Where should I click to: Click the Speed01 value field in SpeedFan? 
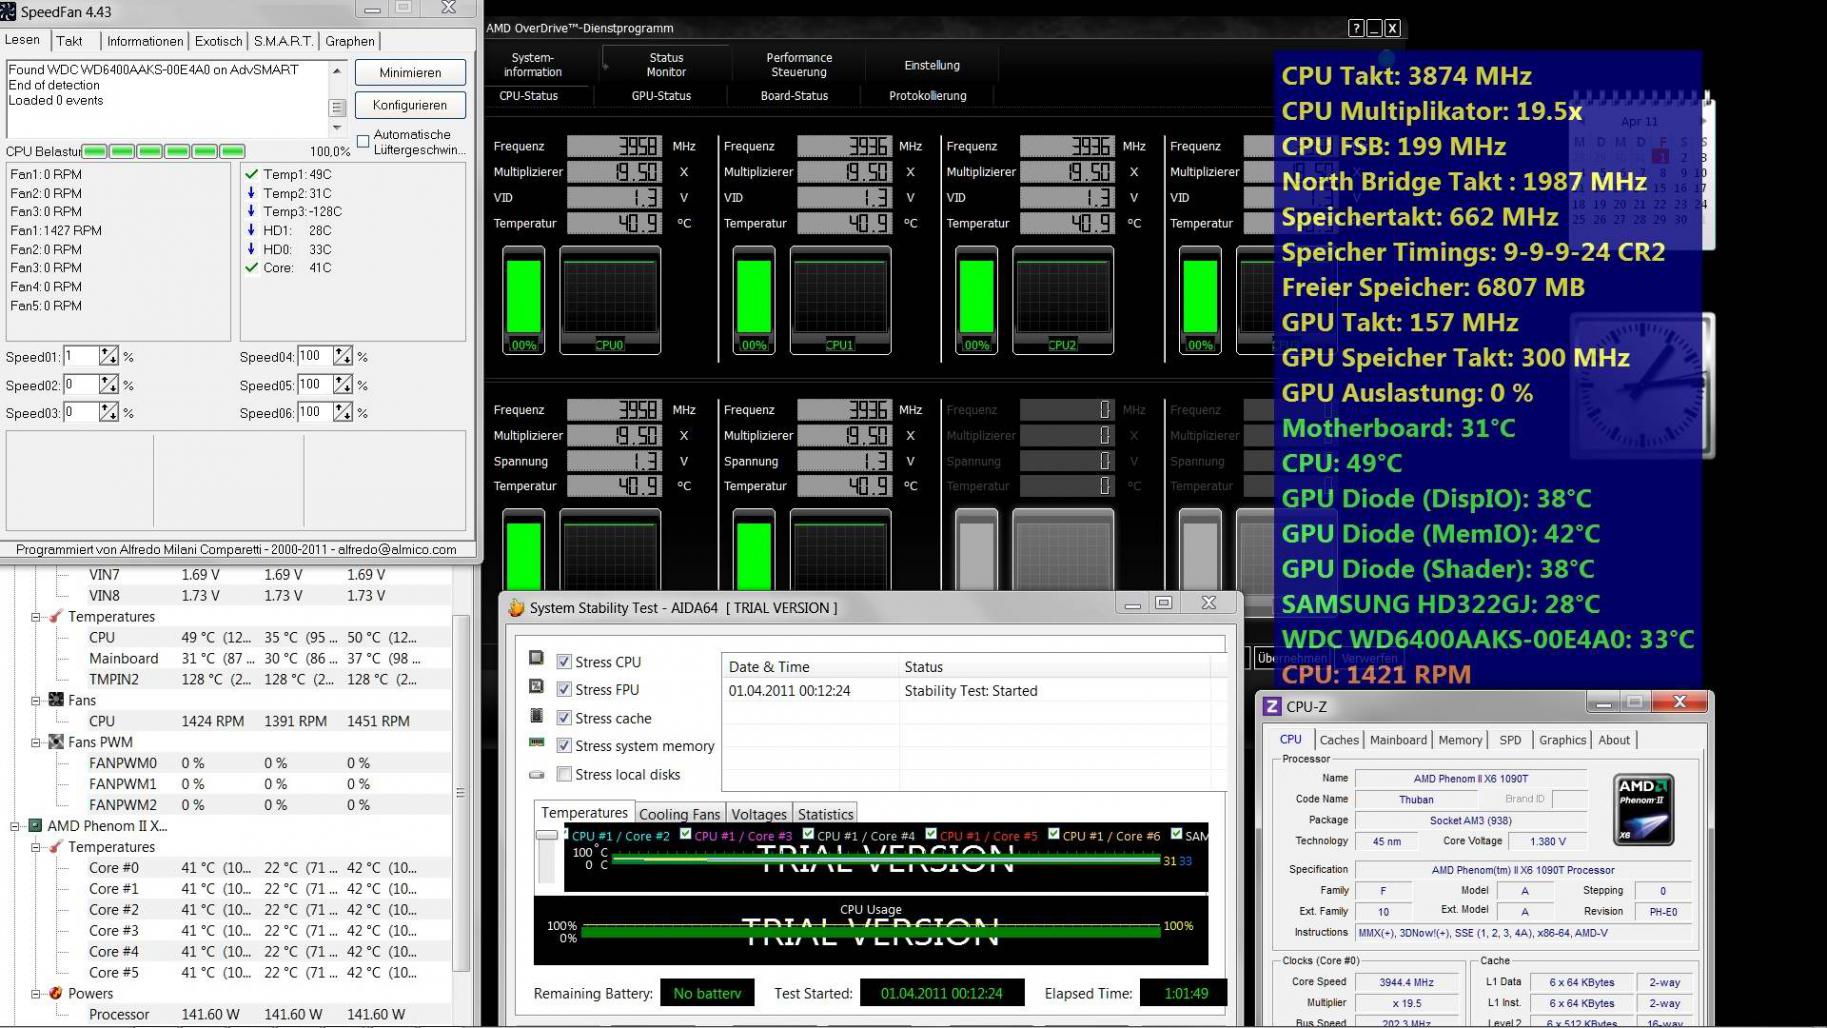pos(81,356)
